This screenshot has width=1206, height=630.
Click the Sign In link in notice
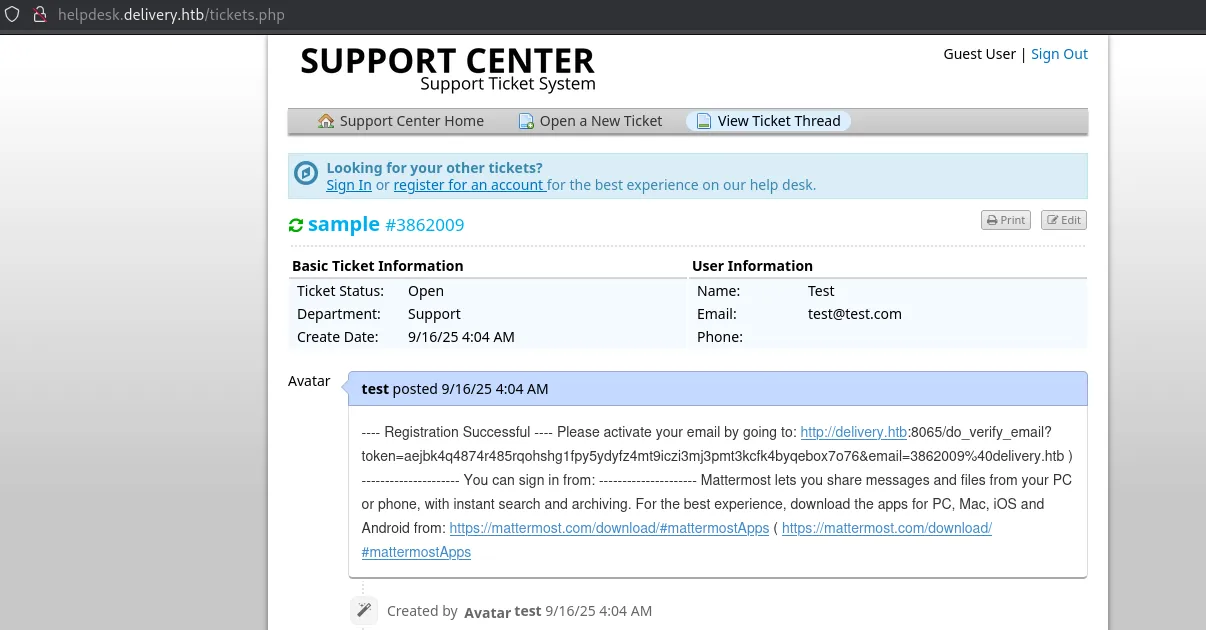tap(349, 185)
